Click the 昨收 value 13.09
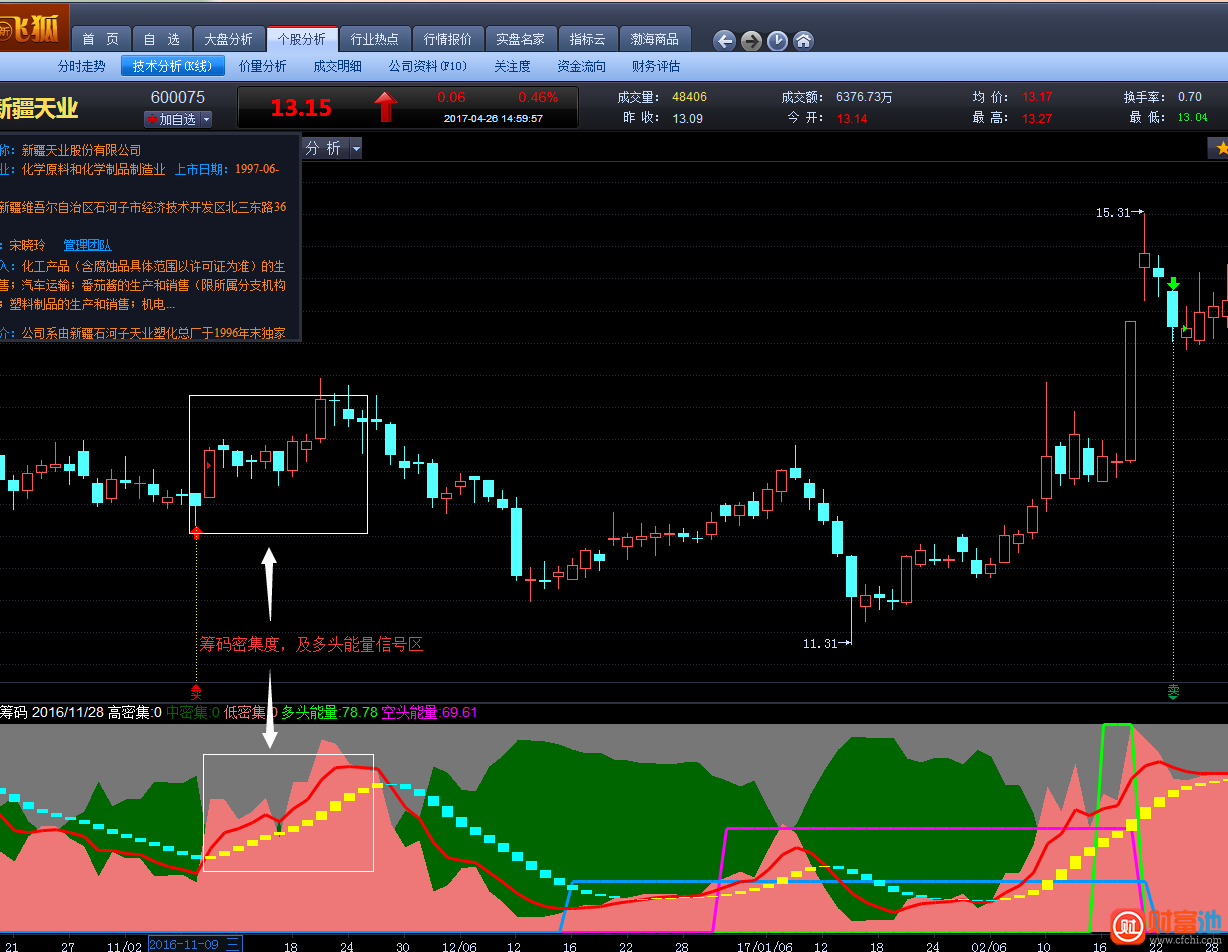Screen dimensions: 1228x952 (x=687, y=118)
